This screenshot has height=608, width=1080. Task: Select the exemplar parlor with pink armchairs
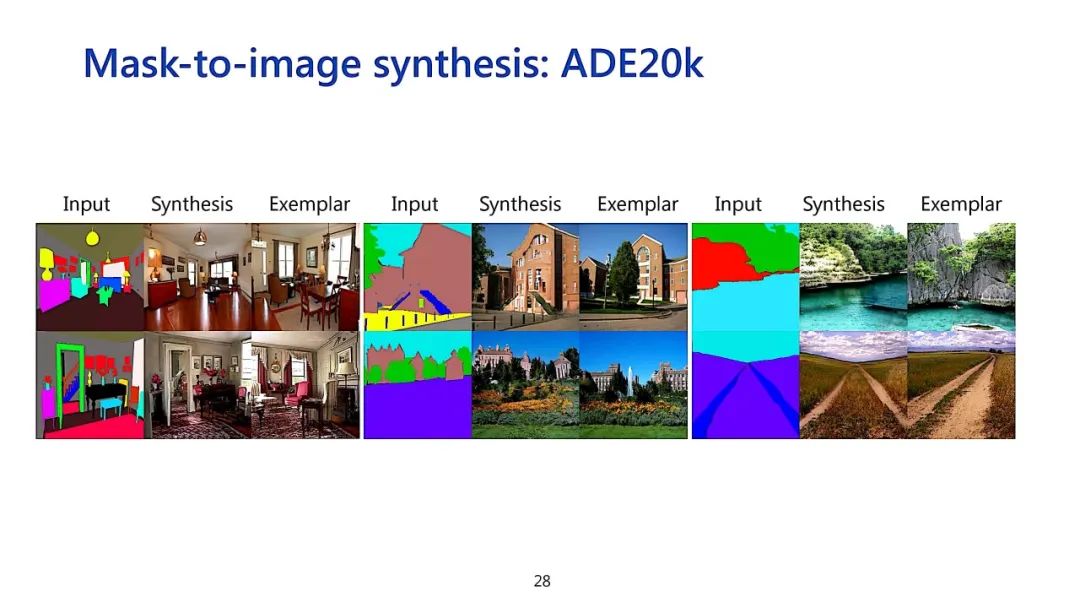coord(306,384)
